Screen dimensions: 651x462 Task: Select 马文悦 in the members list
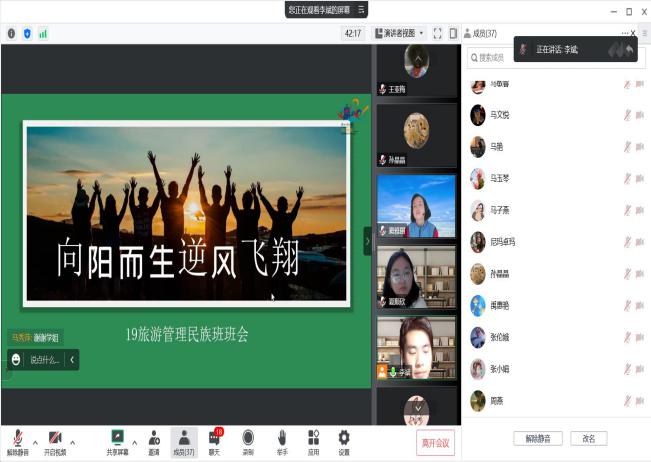point(500,115)
